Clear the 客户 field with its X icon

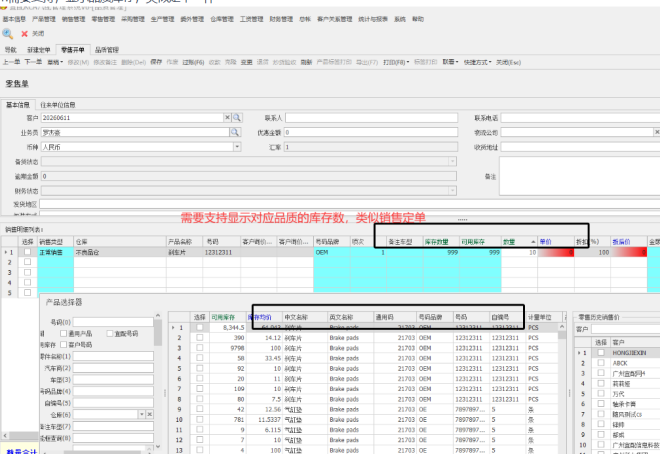(x=227, y=117)
